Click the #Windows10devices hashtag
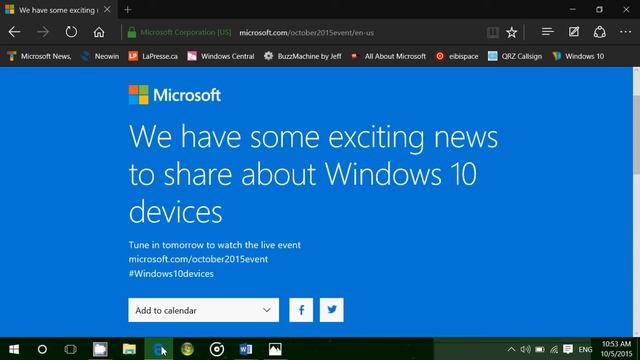Image resolution: width=640 pixels, height=360 pixels. (171, 273)
